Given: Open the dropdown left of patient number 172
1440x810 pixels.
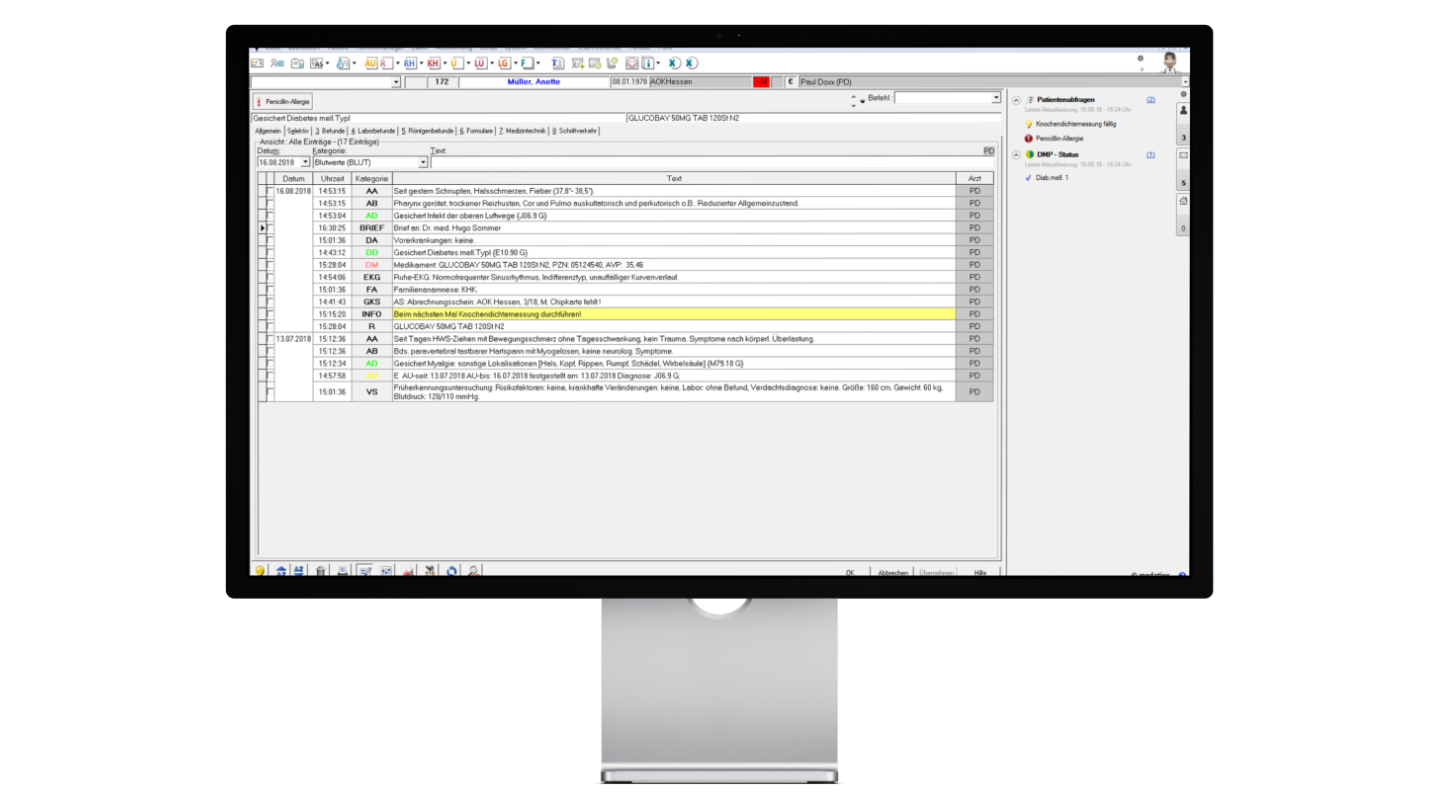Looking at the screenshot, I should coord(396,82).
